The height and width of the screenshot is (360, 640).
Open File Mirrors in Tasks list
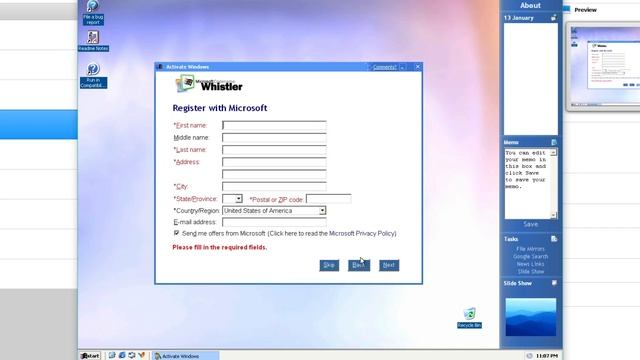(x=530, y=249)
